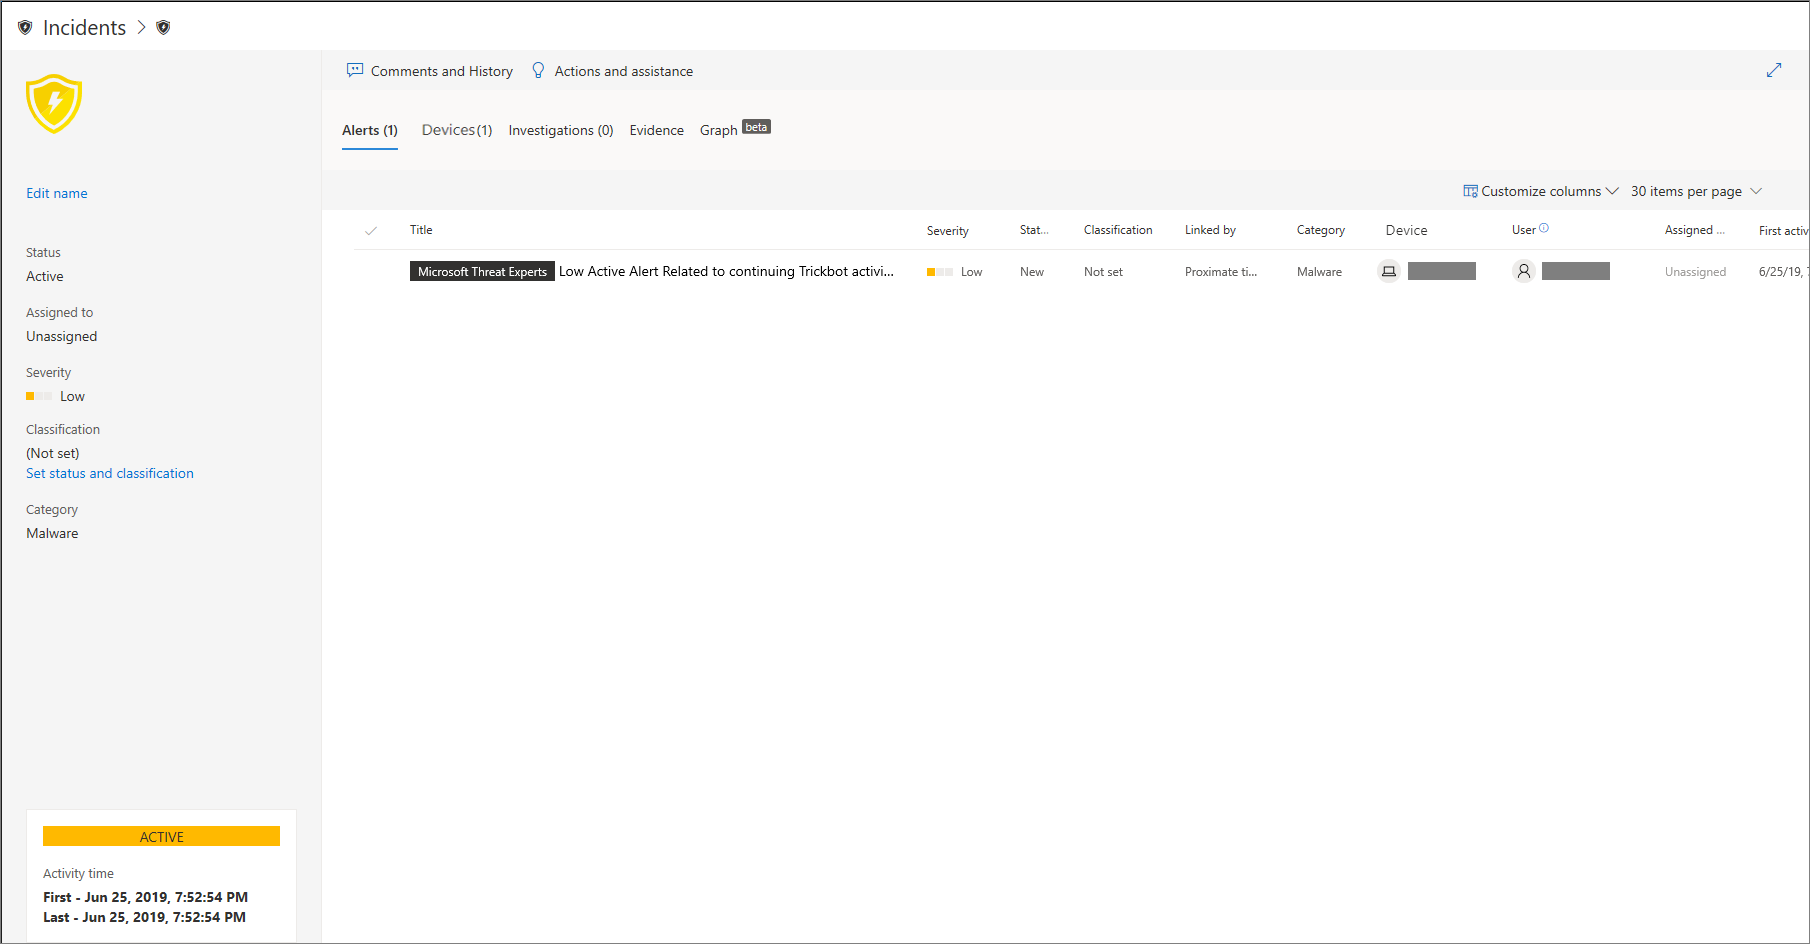Expand the panel with diagonal arrows icon
This screenshot has width=1810, height=944.
[1774, 70]
